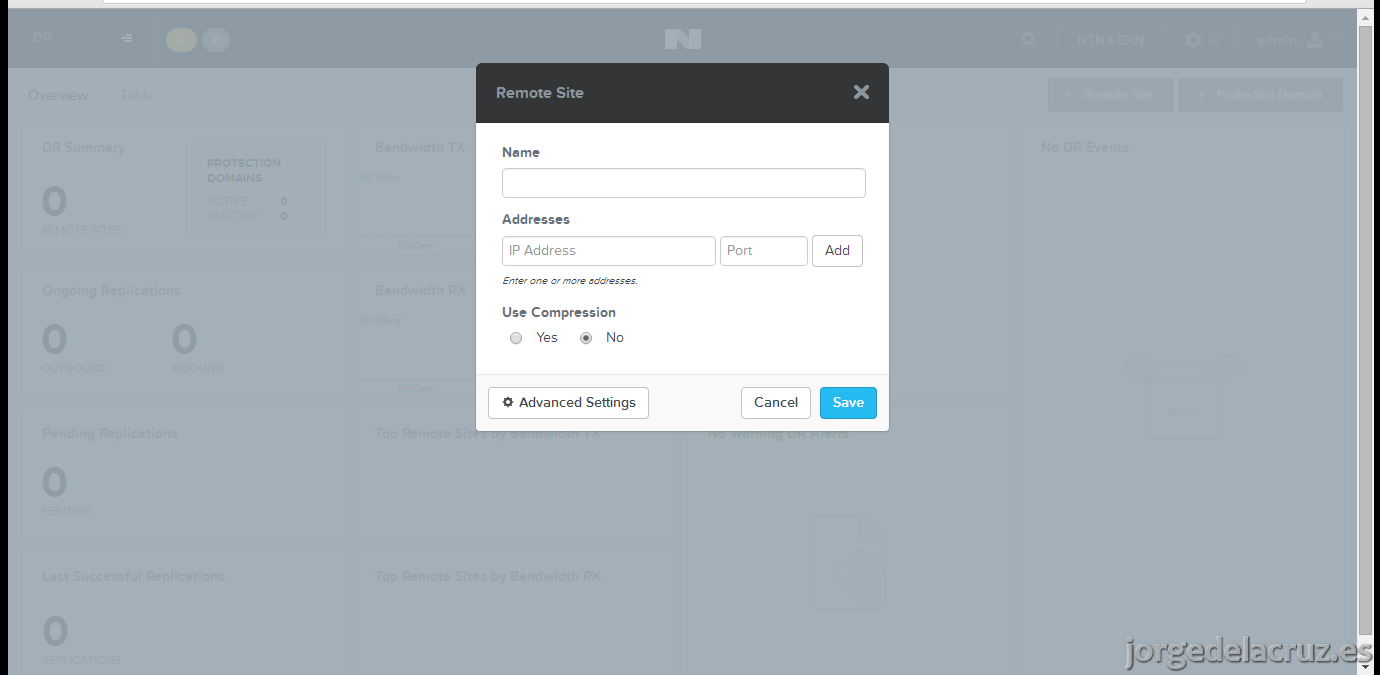Viewport: 1380px width, 675px height.
Task: Click the yellow alerts badge
Action: click(x=181, y=40)
